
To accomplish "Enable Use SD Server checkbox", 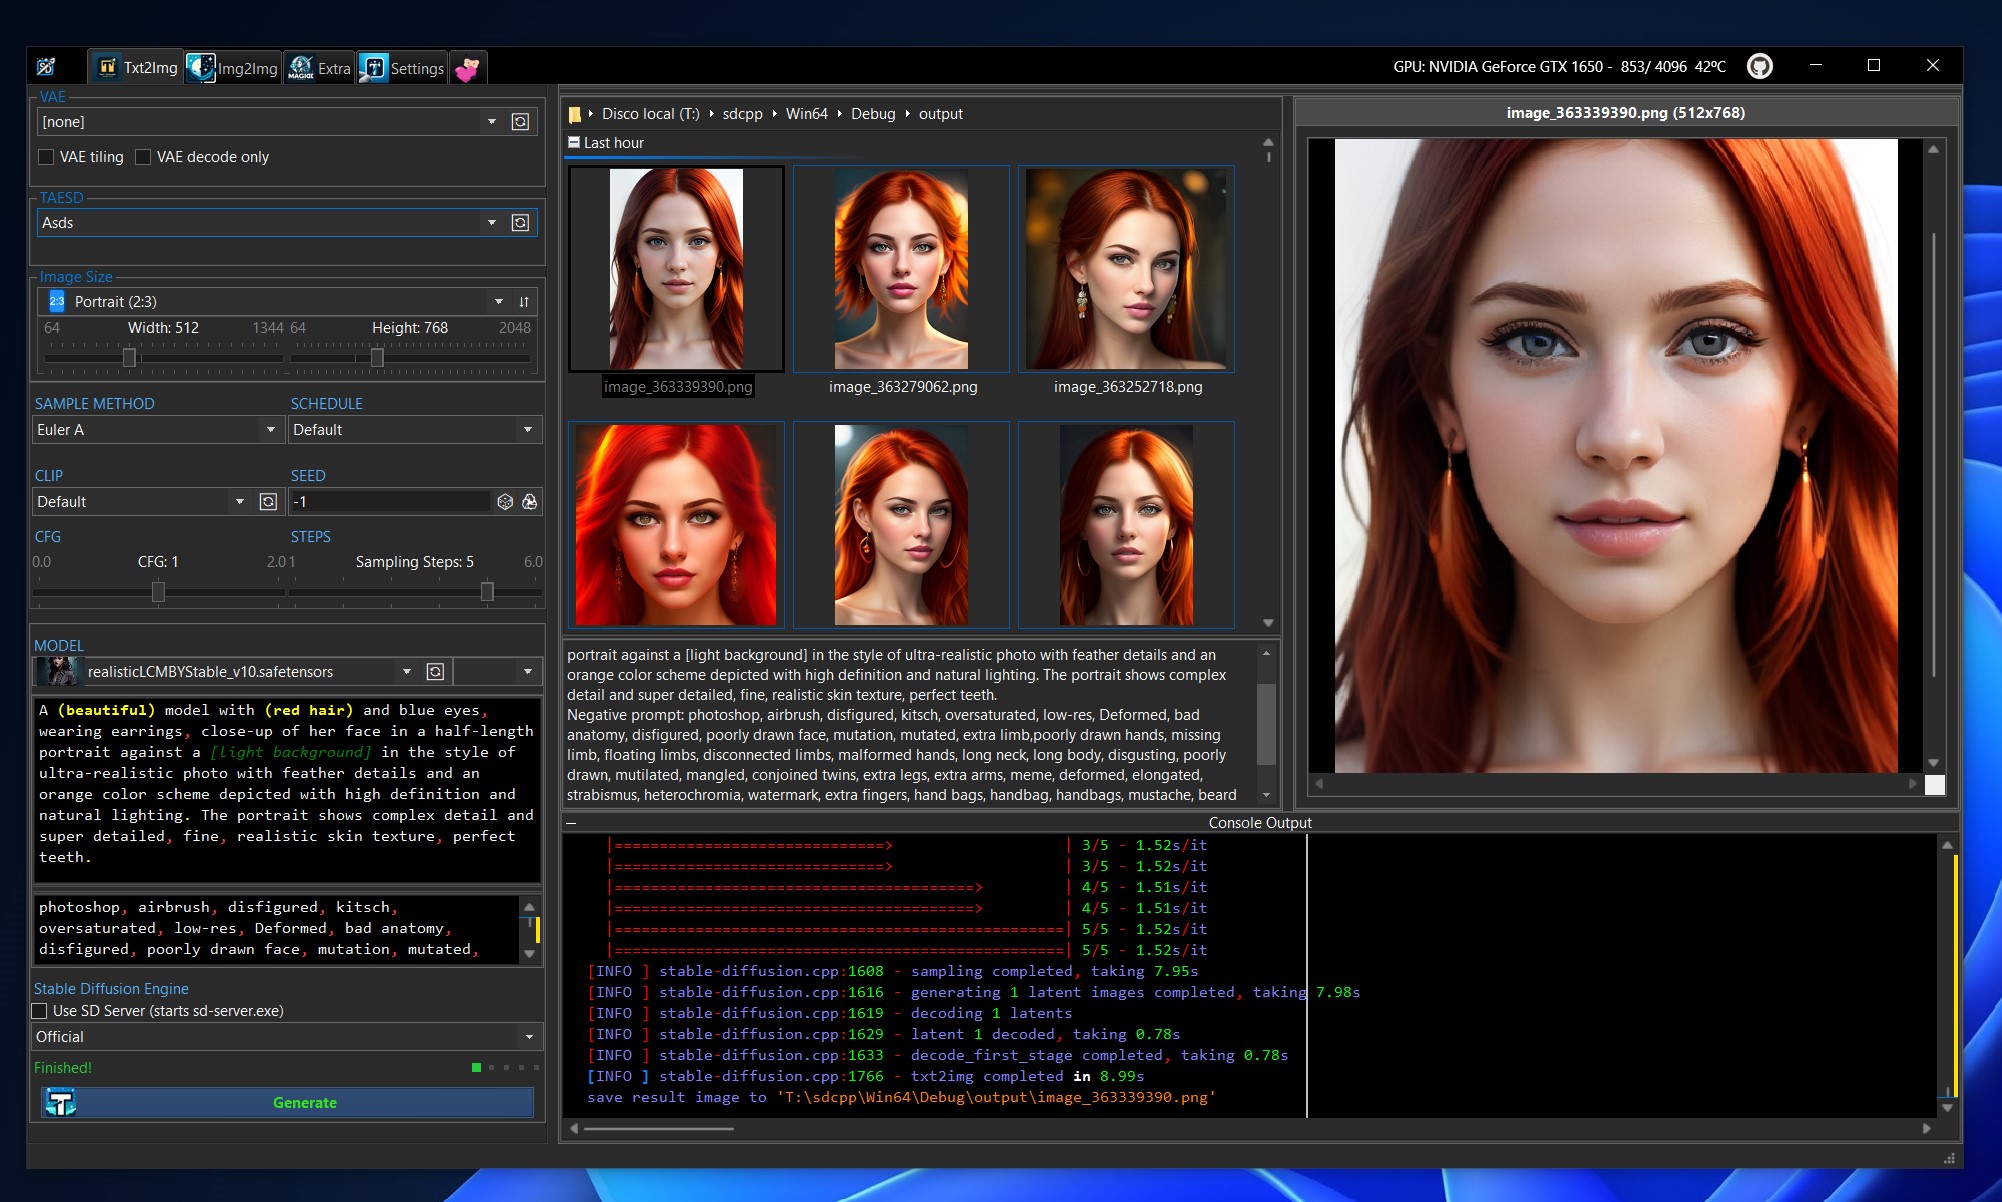I will point(40,1011).
